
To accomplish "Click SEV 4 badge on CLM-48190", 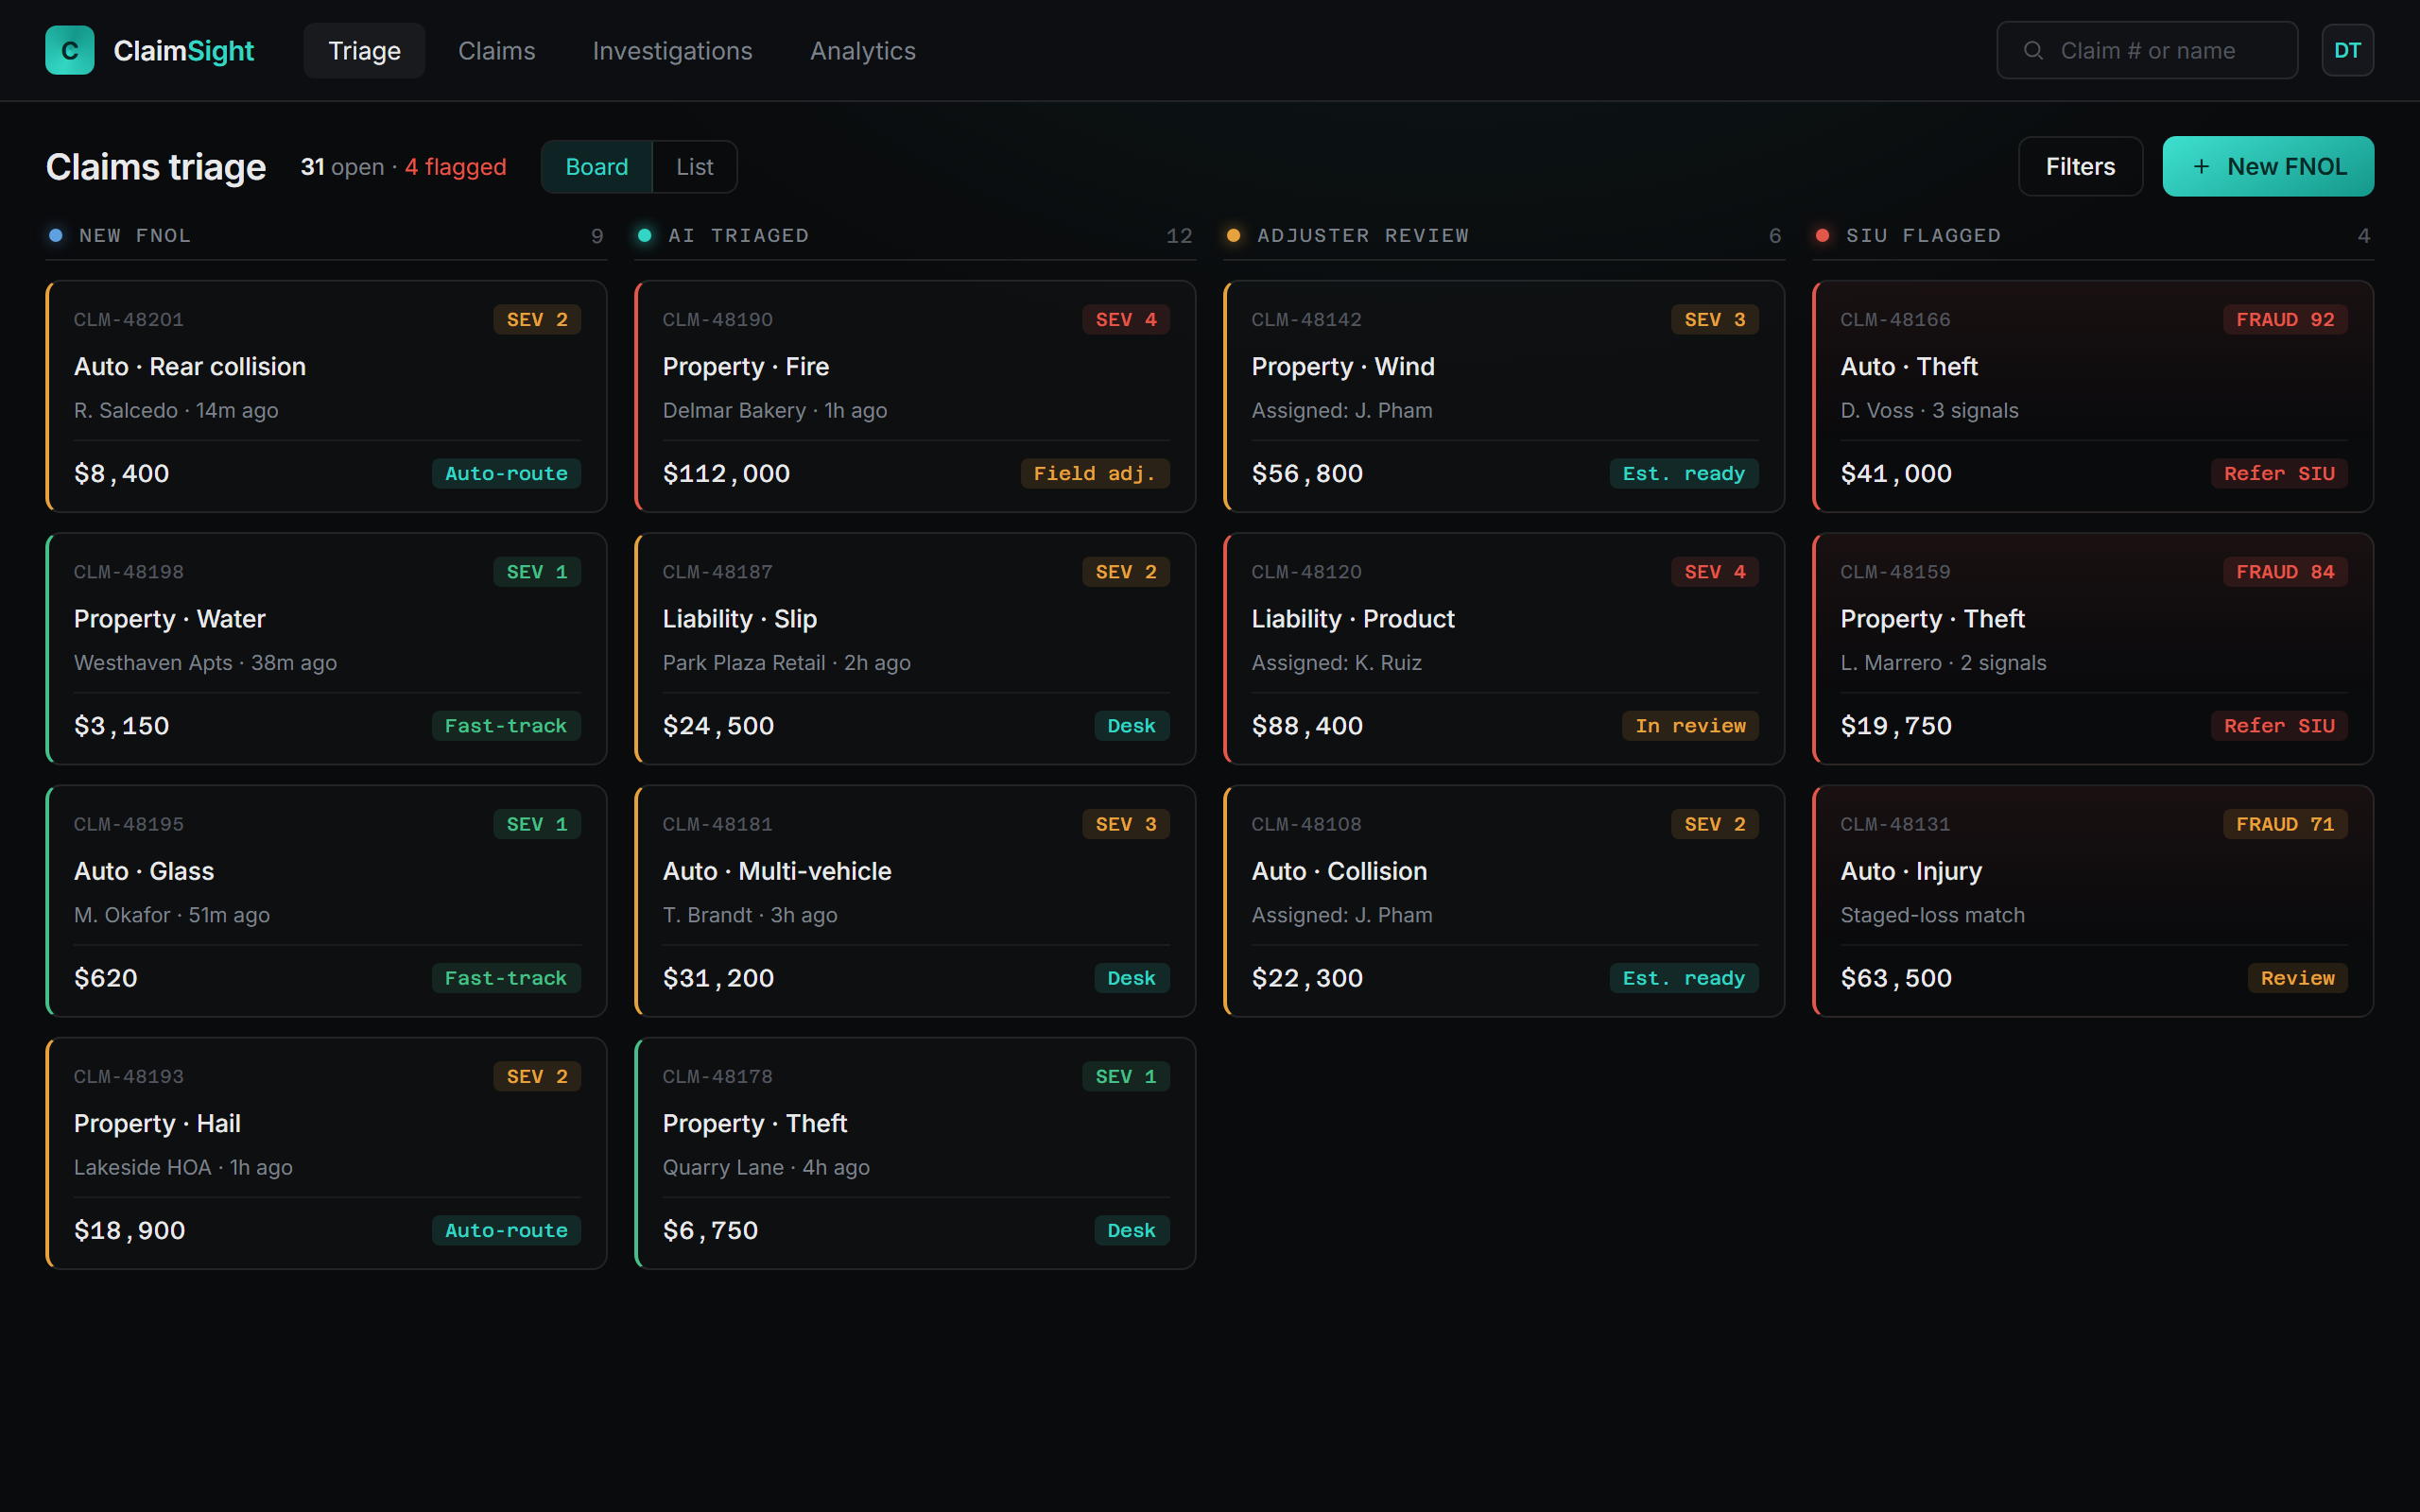I will 1126,320.
